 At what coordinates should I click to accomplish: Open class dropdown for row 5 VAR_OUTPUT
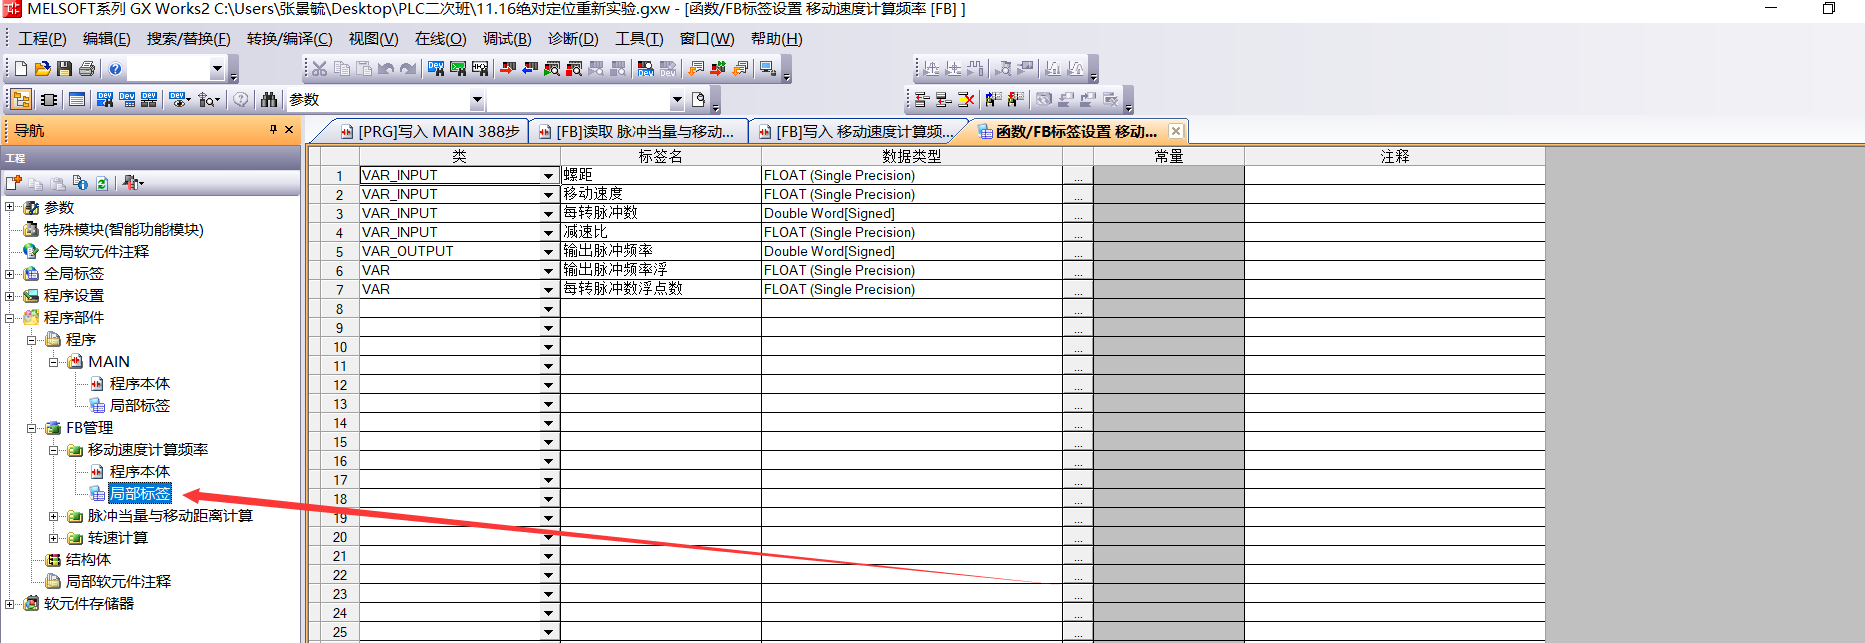click(548, 252)
